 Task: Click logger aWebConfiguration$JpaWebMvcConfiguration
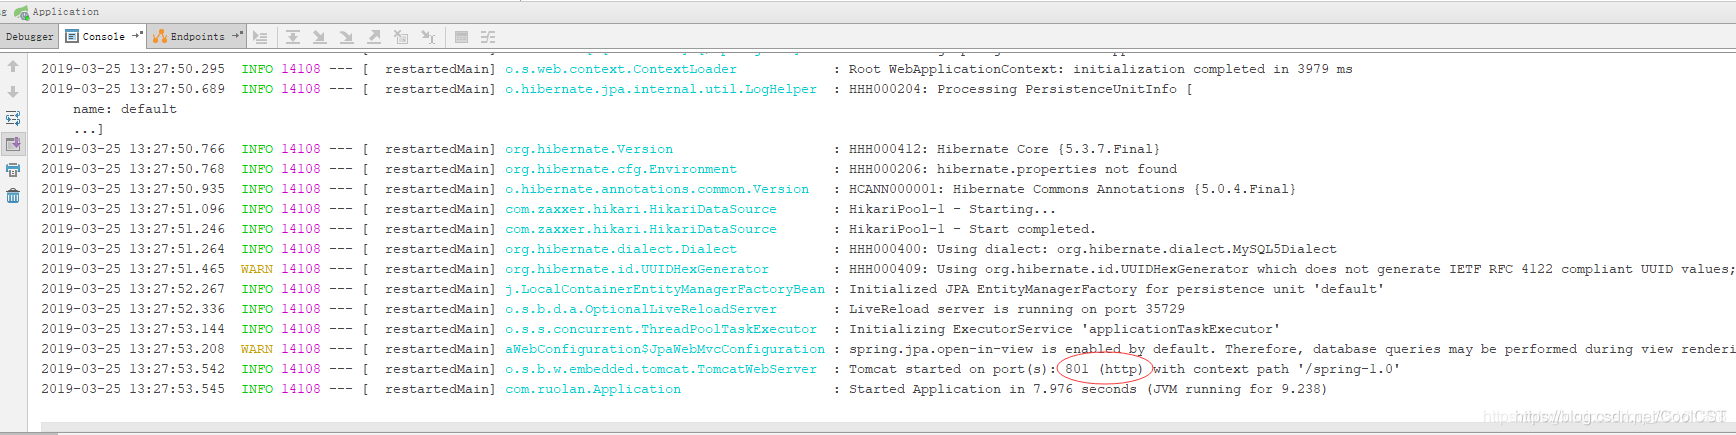[664, 349]
